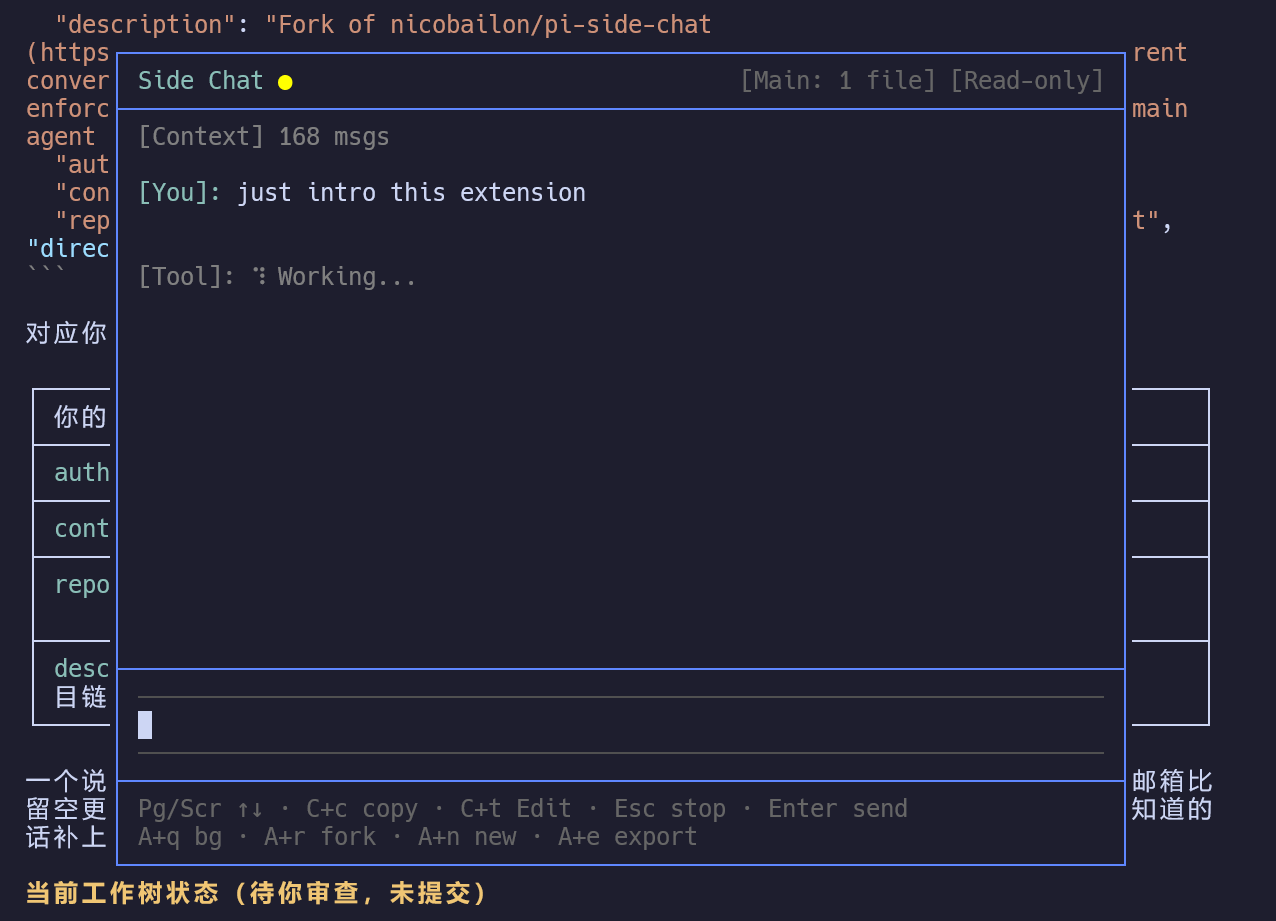
Task: Click the Side Chat title
Action: pyautogui.click(x=201, y=81)
